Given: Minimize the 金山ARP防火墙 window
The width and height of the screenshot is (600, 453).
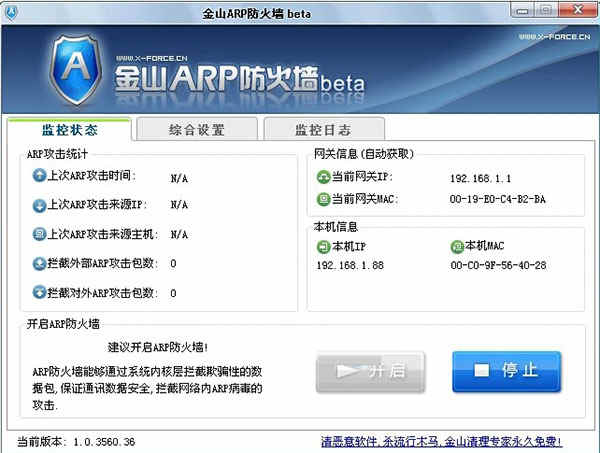Looking at the screenshot, I should tap(522, 10).
